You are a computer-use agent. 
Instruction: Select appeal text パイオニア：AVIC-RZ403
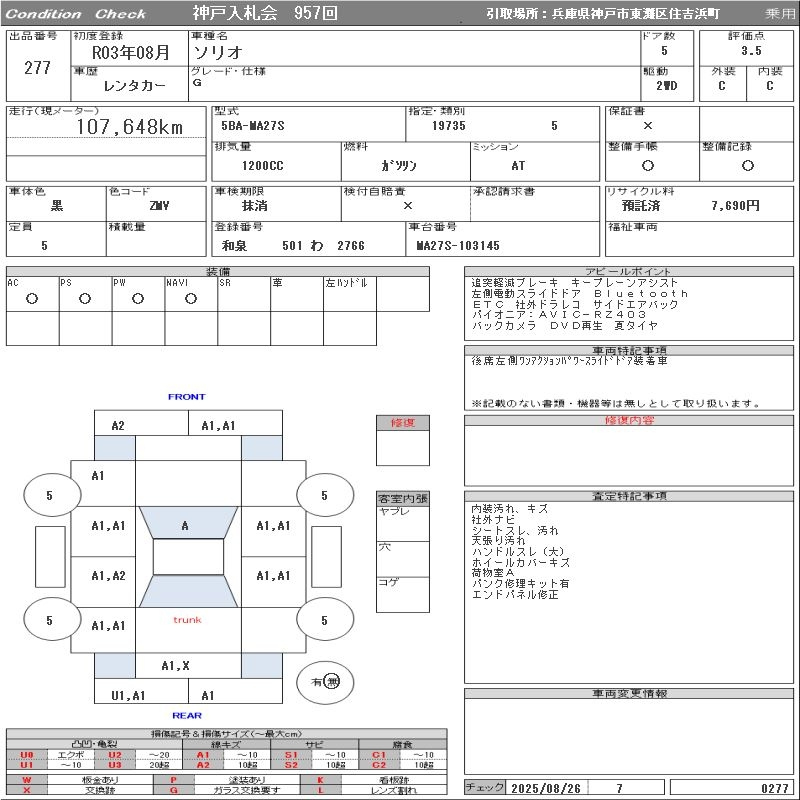559,315
